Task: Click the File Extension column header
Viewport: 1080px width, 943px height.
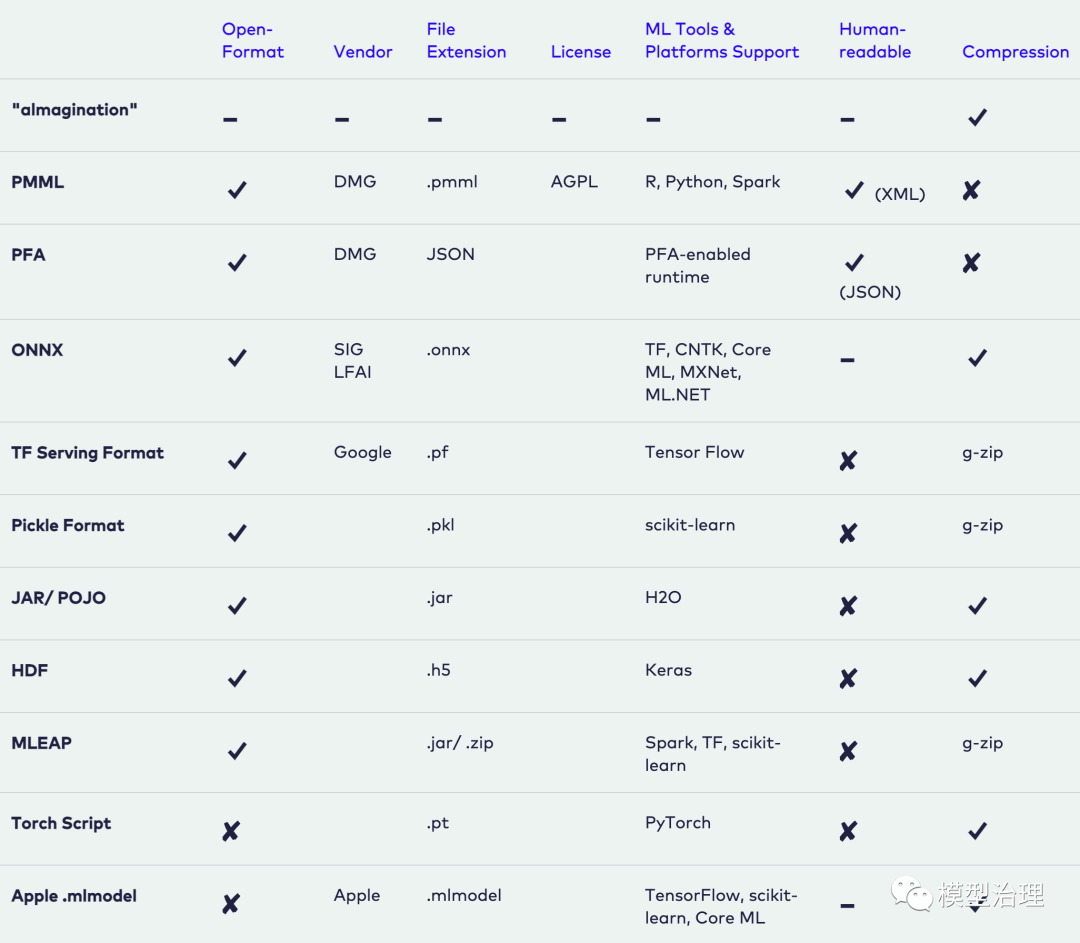Action: pos(466,41)
